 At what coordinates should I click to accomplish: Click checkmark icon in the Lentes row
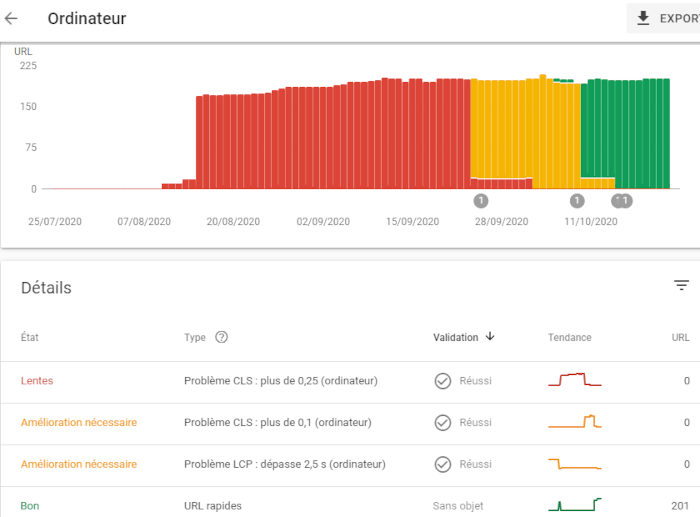(442, 381)
